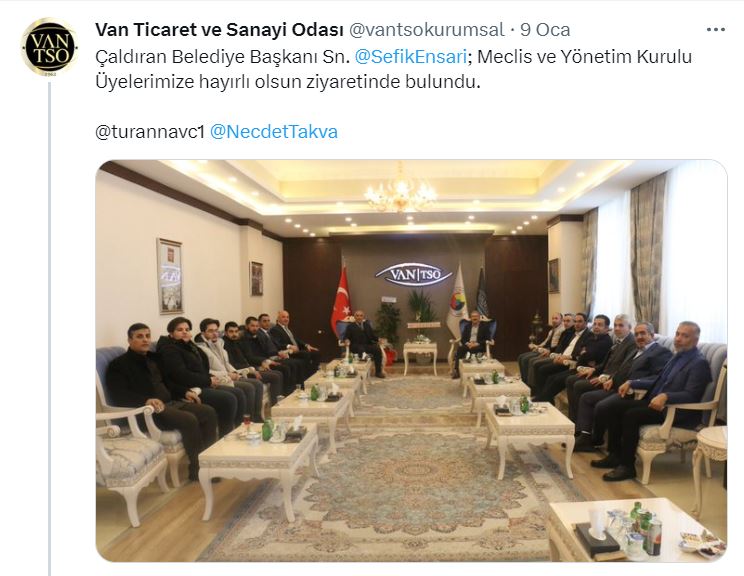The height and width of the screenshot is (576, 744).
Task: Open the tweet's 9 Oca timestamp
Action: click(x=545, y=30)
